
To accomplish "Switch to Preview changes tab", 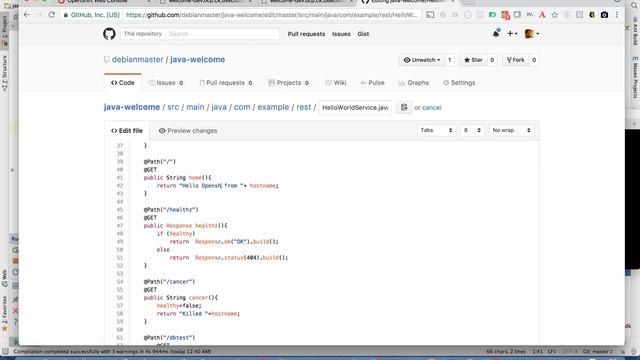I will pos(188,131).
